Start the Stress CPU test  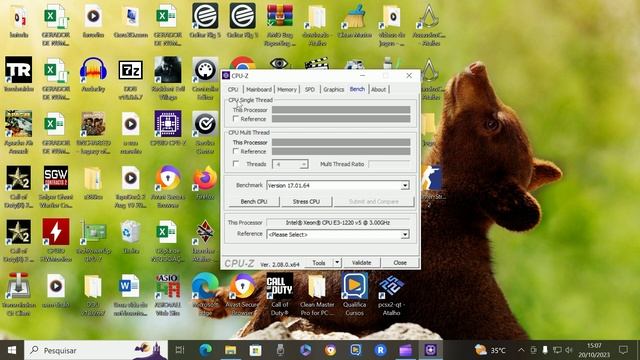coord(306,202)
